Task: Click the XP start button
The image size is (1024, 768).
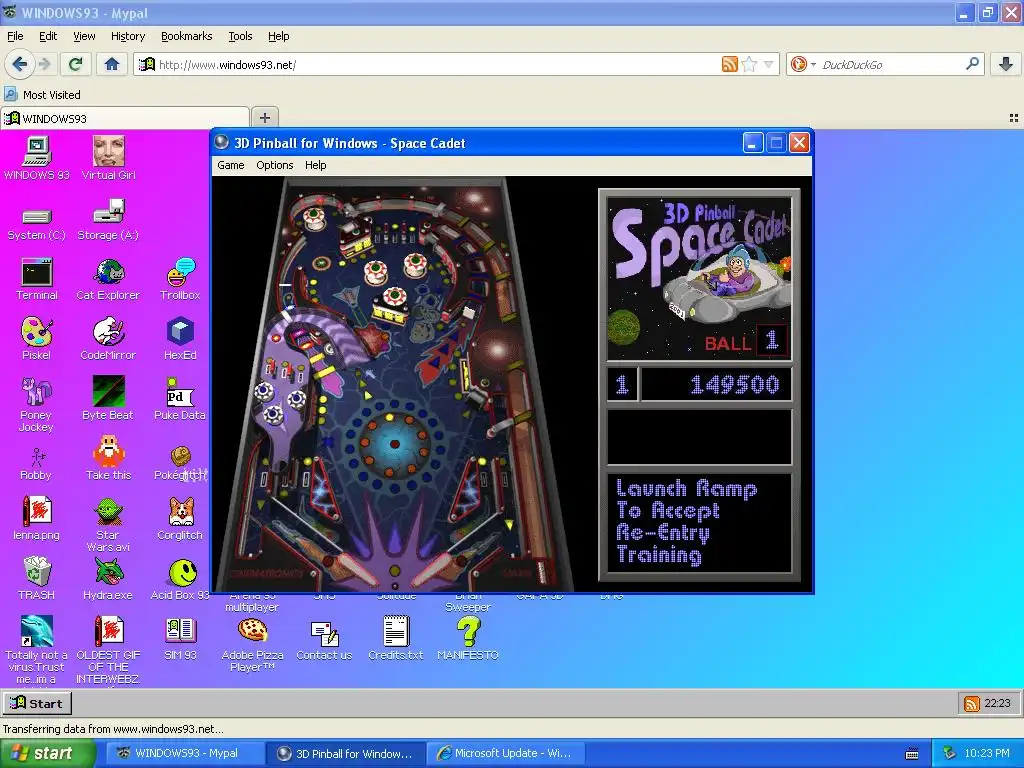Action: (x=47, y=753)
